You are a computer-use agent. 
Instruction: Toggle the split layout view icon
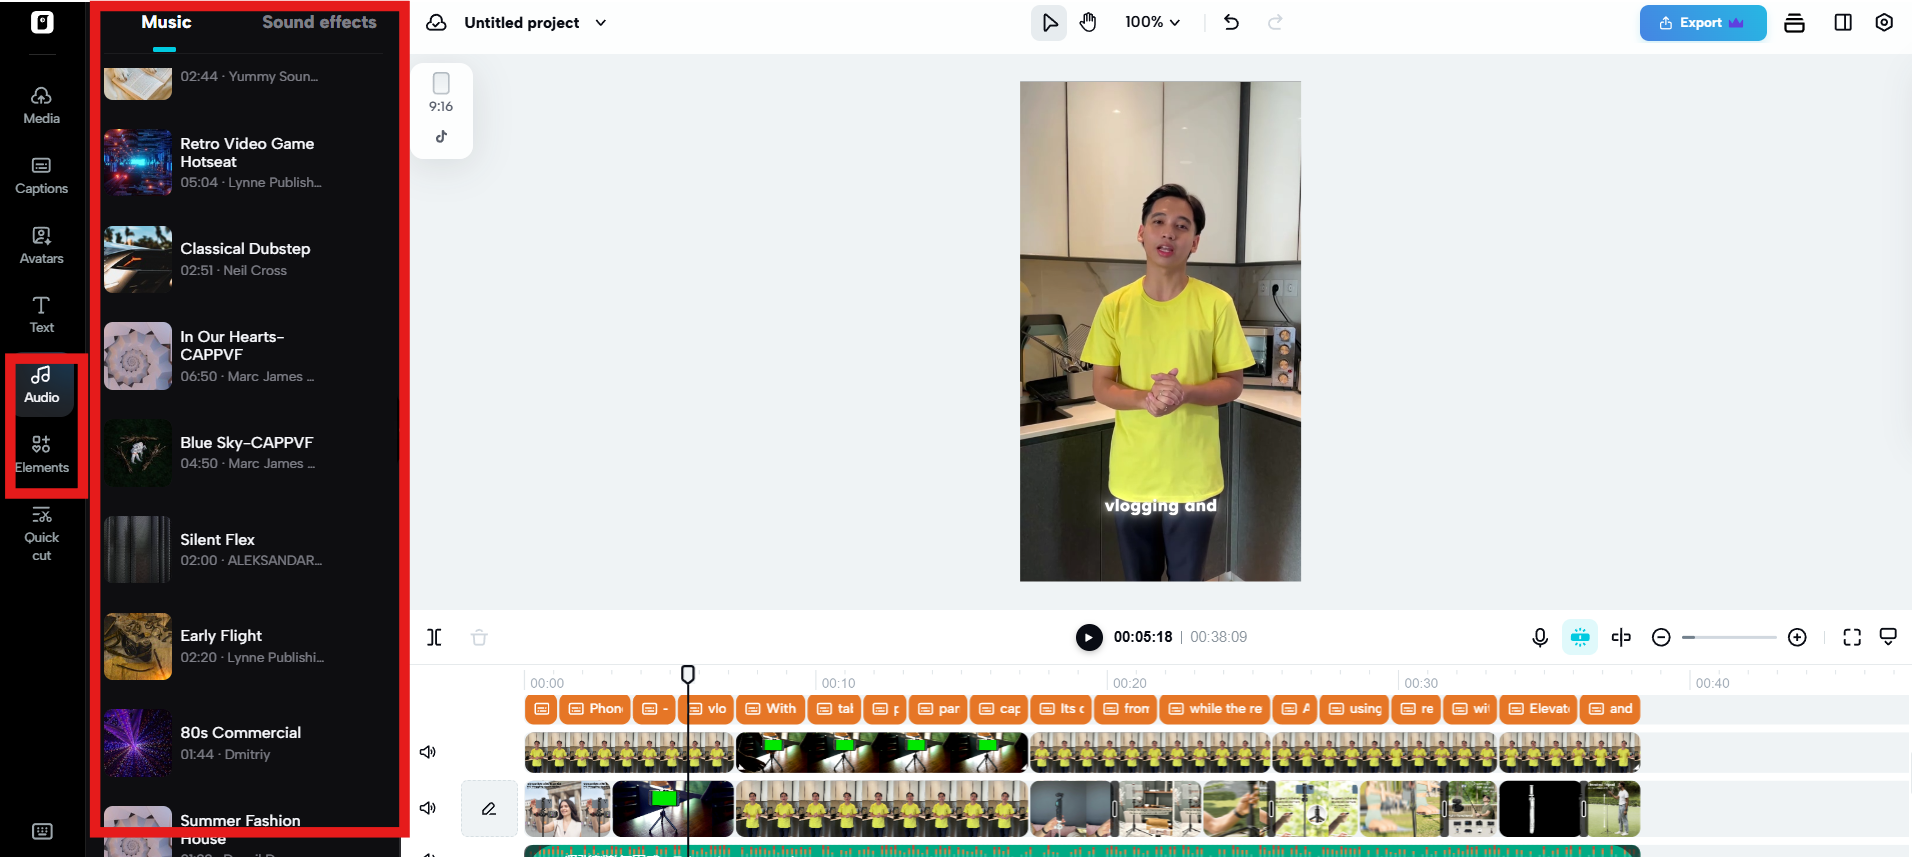pyautogui.click(x=1843, y=22)
